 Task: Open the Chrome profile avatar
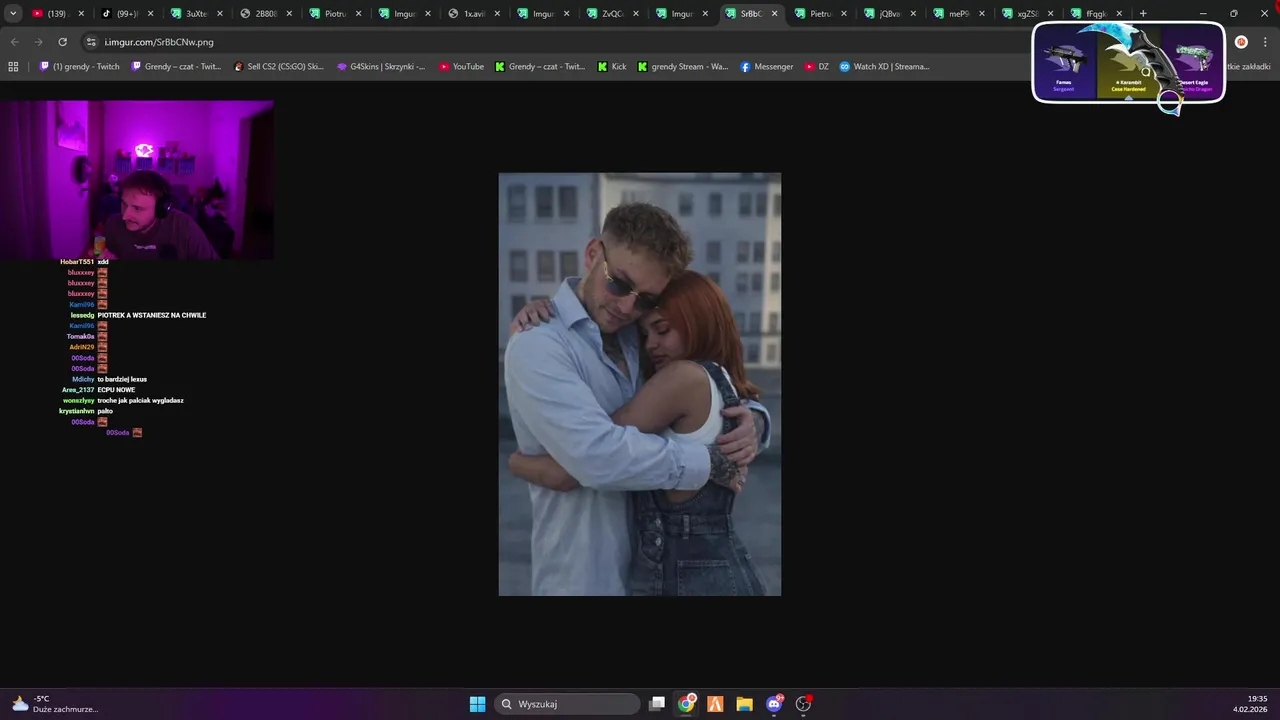point(1241,42)
